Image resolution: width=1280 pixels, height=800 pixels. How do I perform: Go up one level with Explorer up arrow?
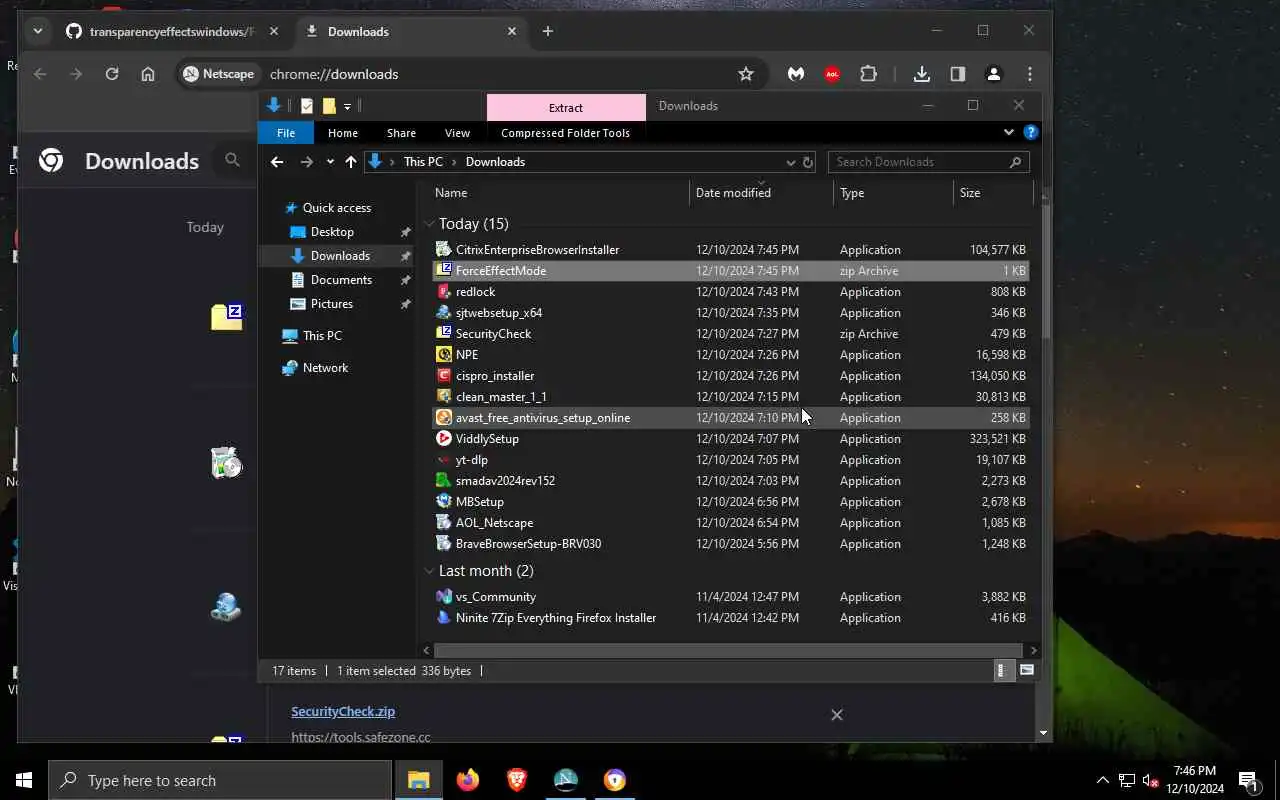351,162
